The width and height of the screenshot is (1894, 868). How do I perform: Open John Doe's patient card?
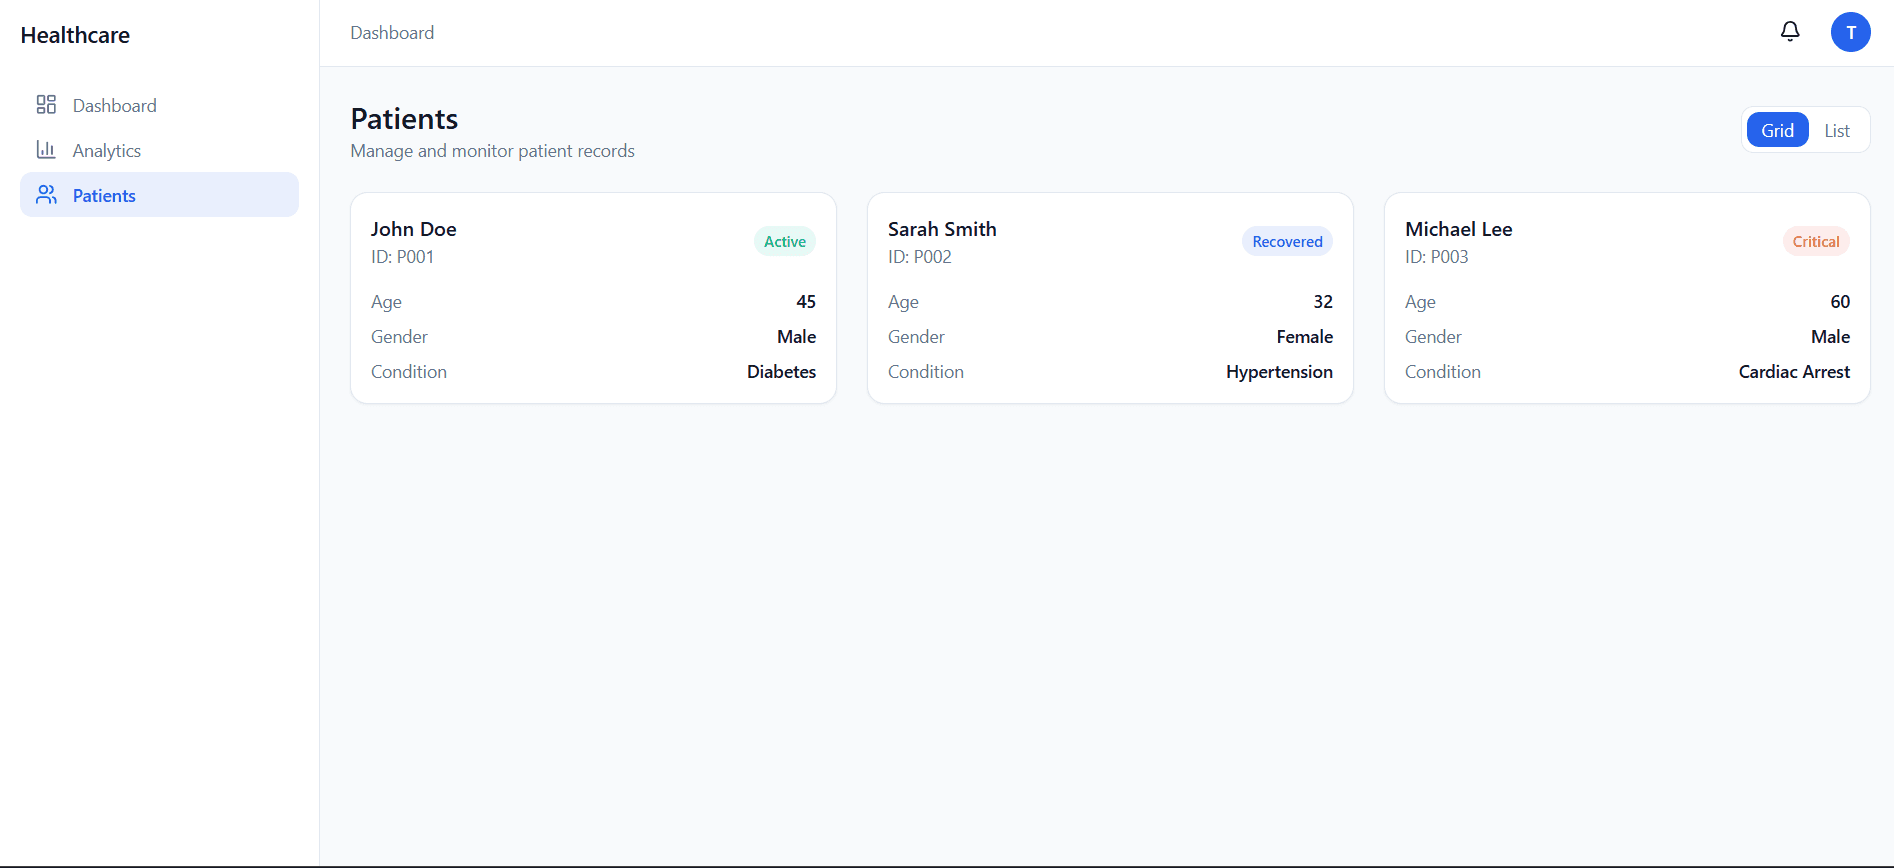point(593,298)
